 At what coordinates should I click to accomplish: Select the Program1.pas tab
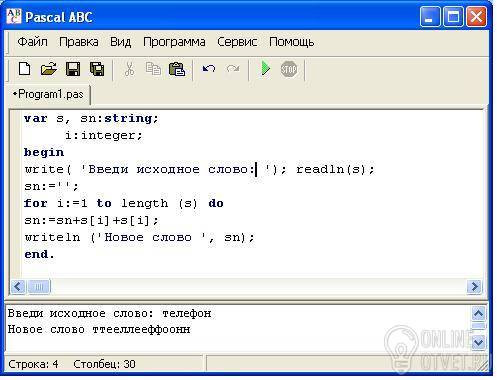[x=48, y=94]
